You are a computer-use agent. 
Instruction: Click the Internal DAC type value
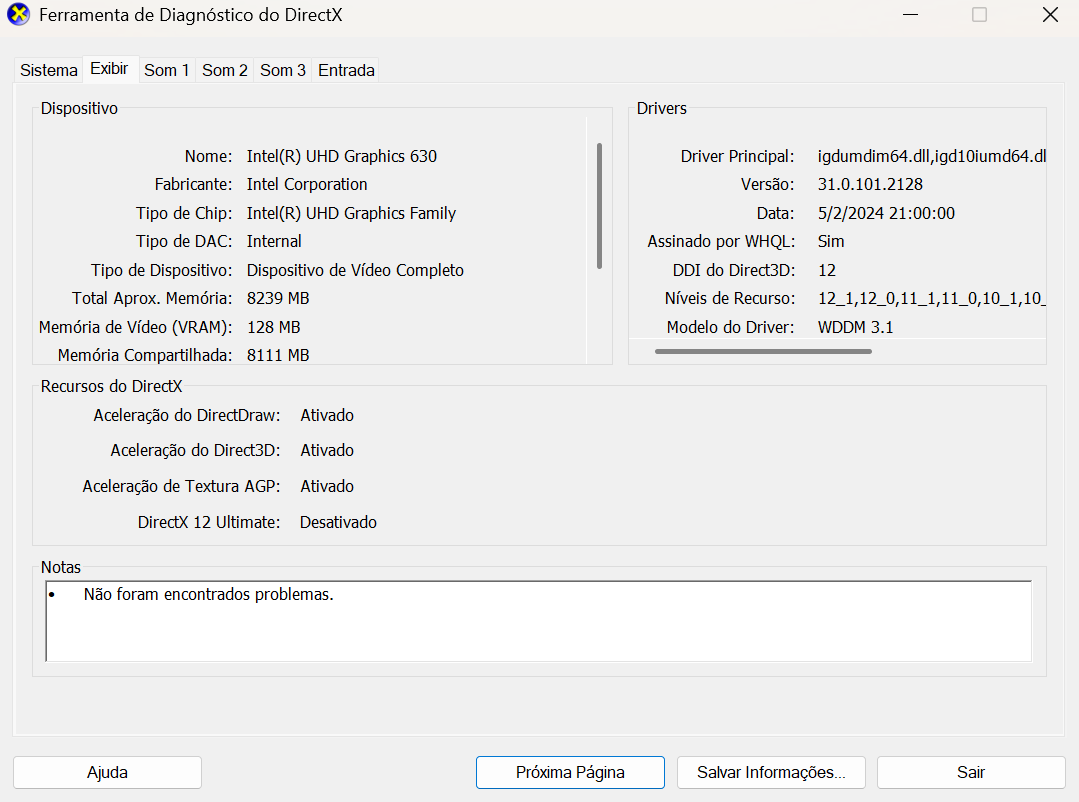[x=274, y=242]
